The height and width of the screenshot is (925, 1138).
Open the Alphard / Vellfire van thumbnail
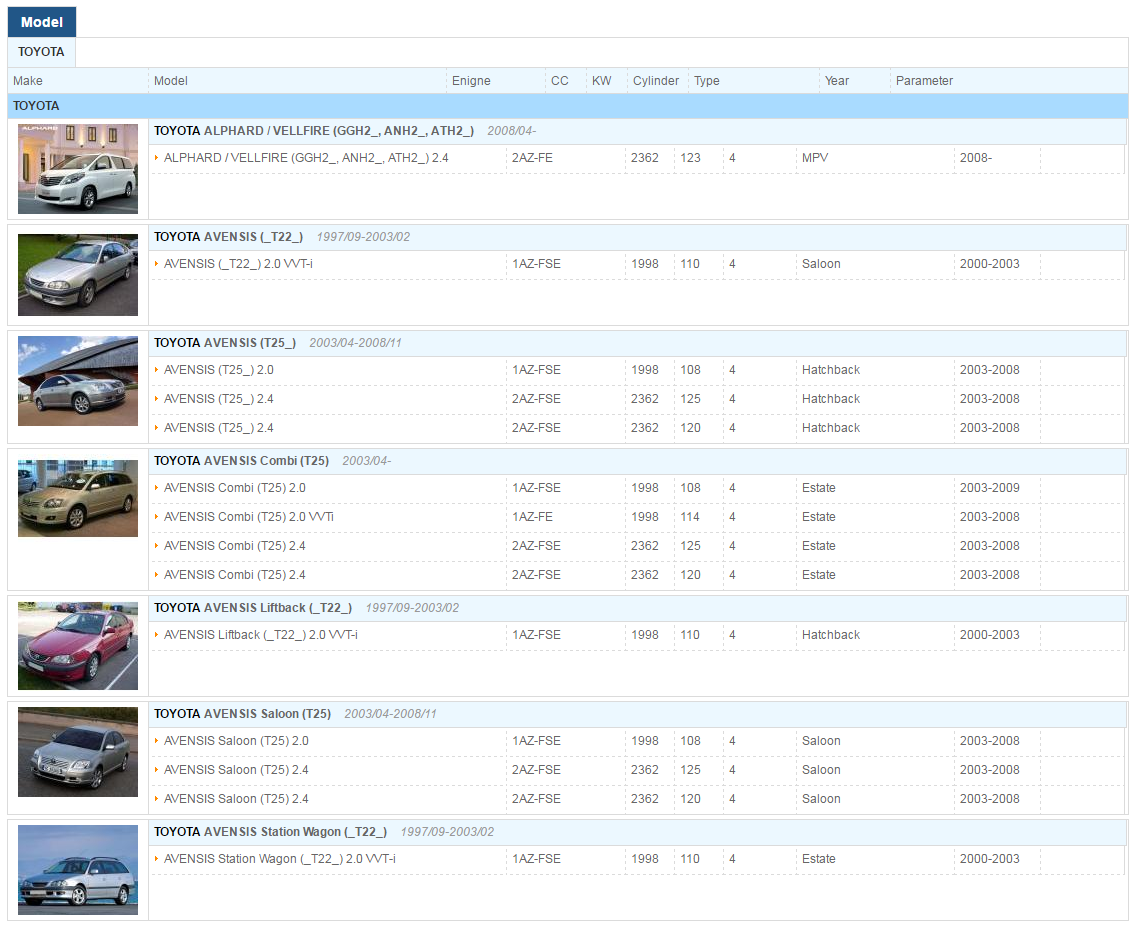tap(78, 168)
